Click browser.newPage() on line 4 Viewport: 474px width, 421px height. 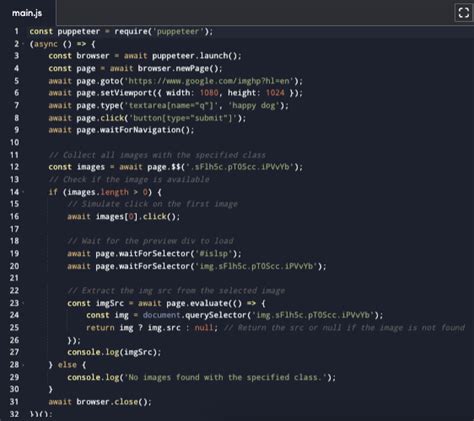pyautogui.click(x=177, y=68)
